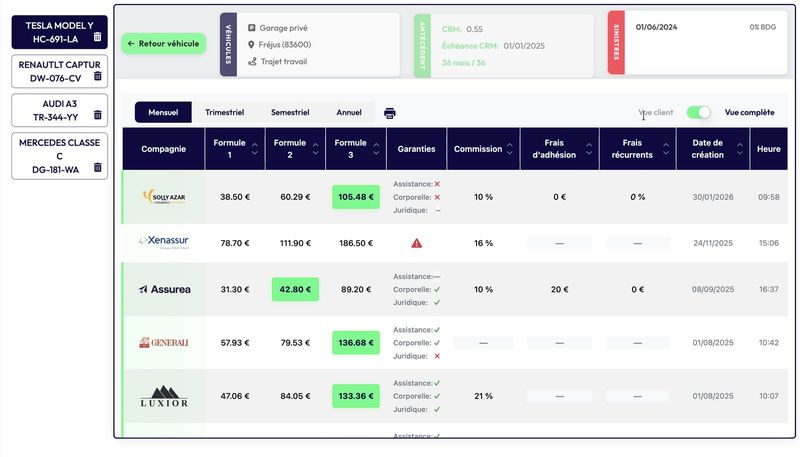Switch to Annuel payment tab
Image resolution: width=800 pixels, height=457 pixels.
tap(349, 112)
